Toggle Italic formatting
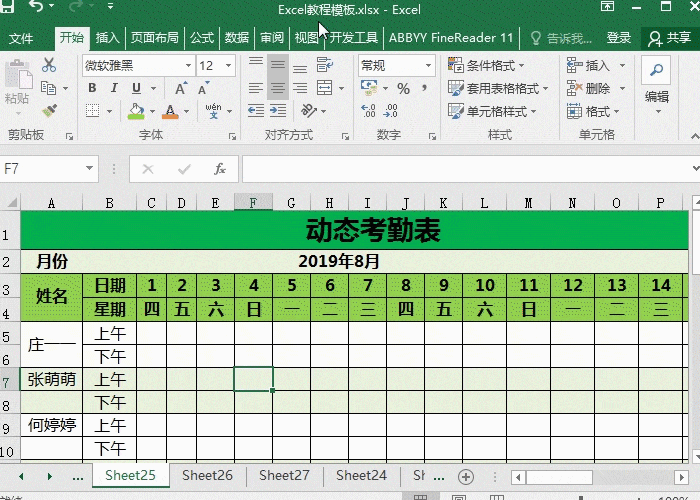Screen dimensions: 700x500 [113, 88]
